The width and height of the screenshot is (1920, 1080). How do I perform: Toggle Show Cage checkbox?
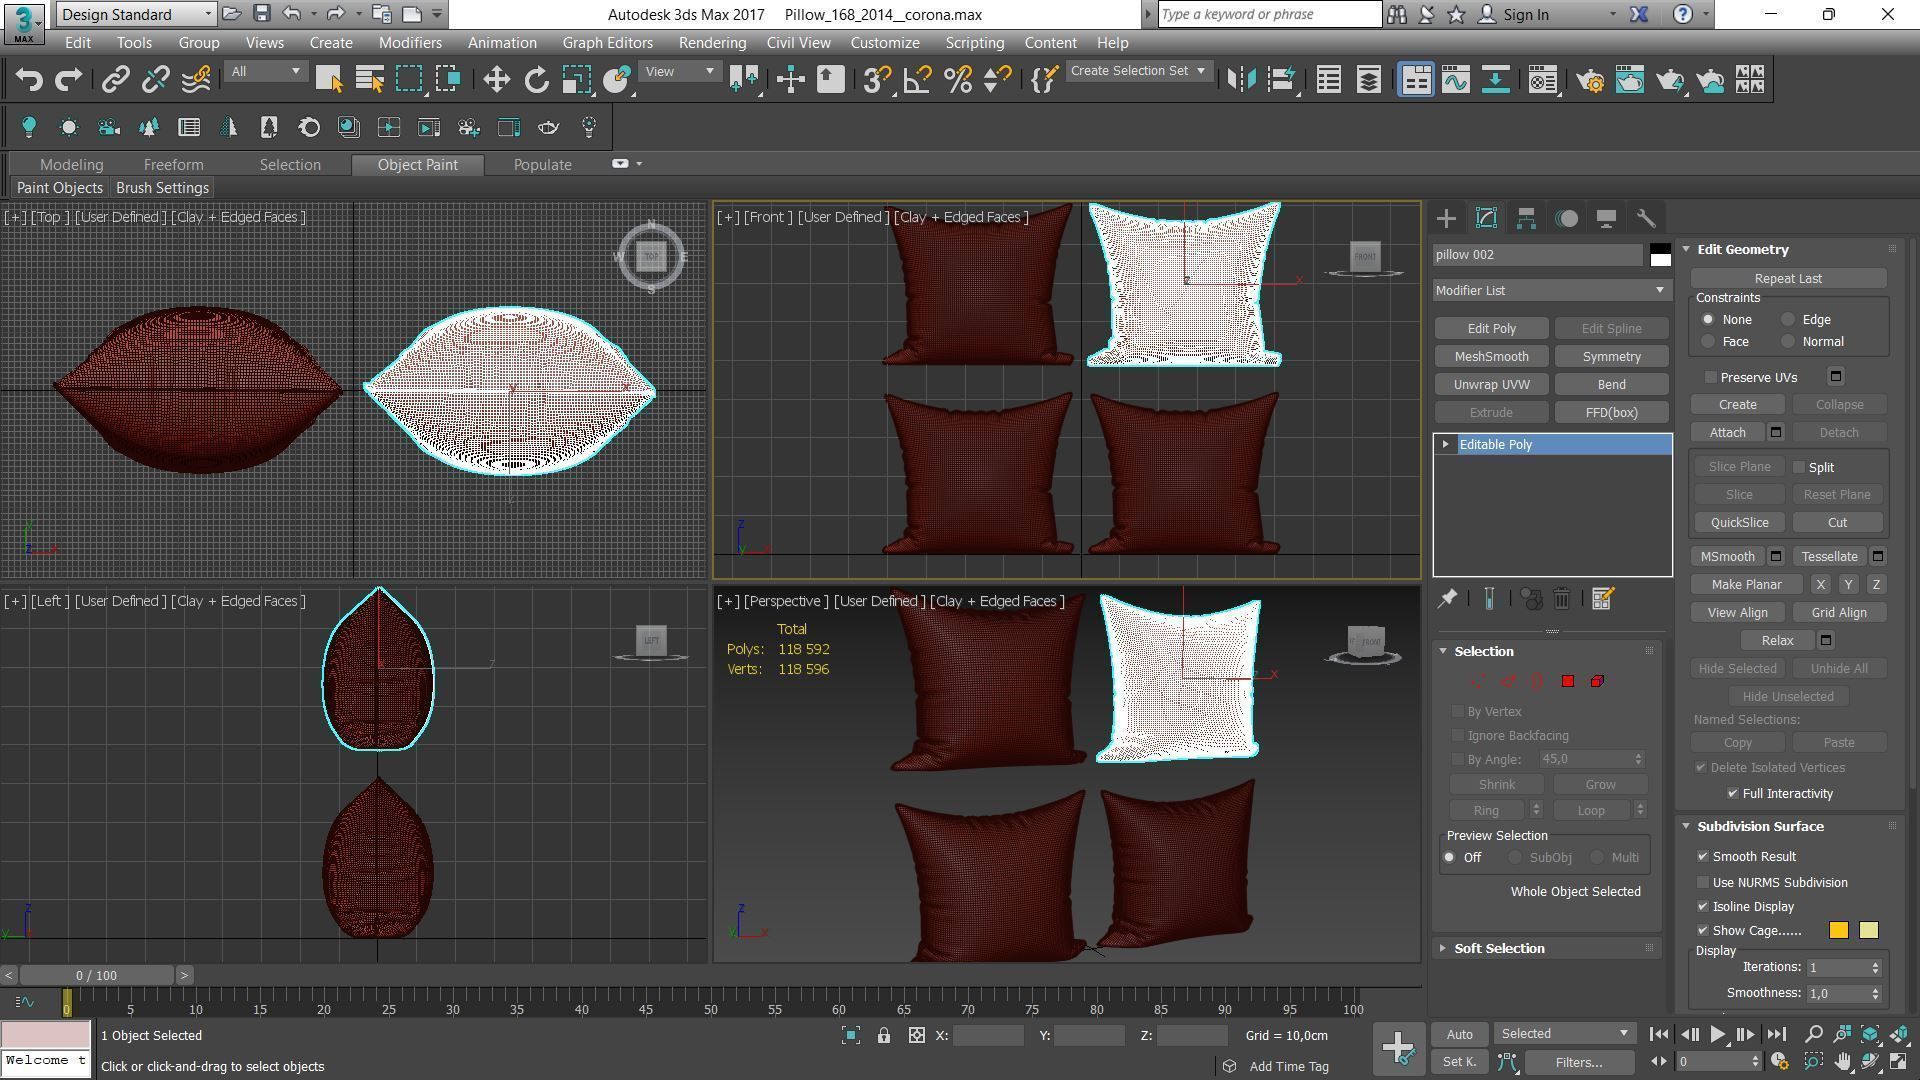pyautogui.click(x=1703, y=931)
